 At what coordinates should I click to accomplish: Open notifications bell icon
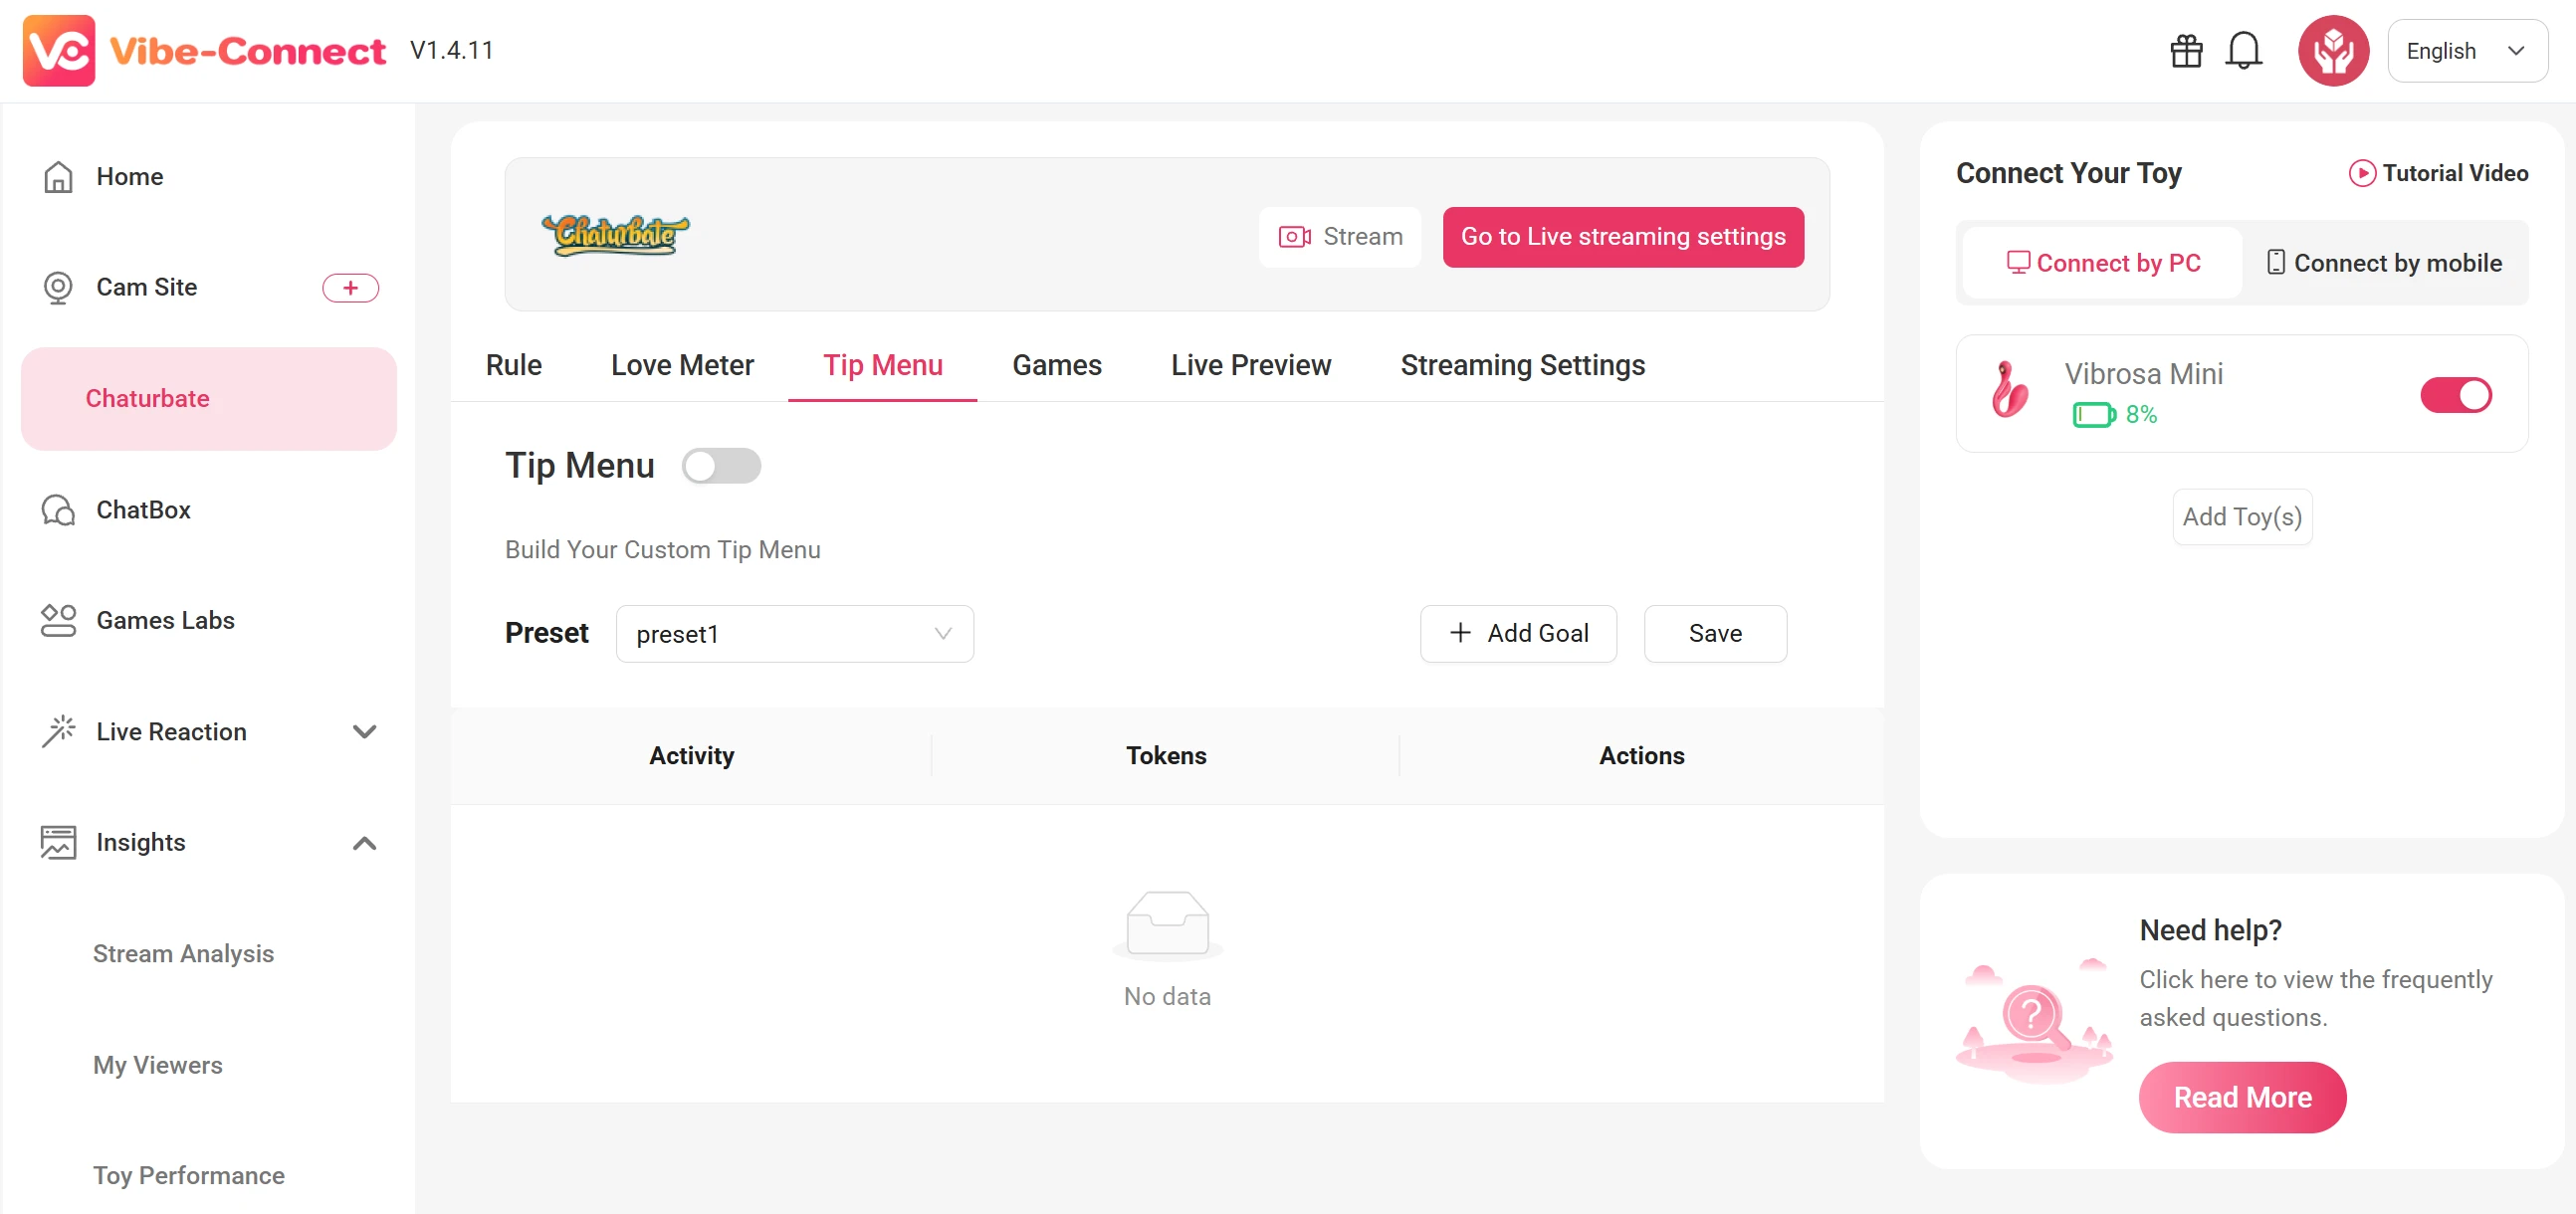pos(2243,51)
